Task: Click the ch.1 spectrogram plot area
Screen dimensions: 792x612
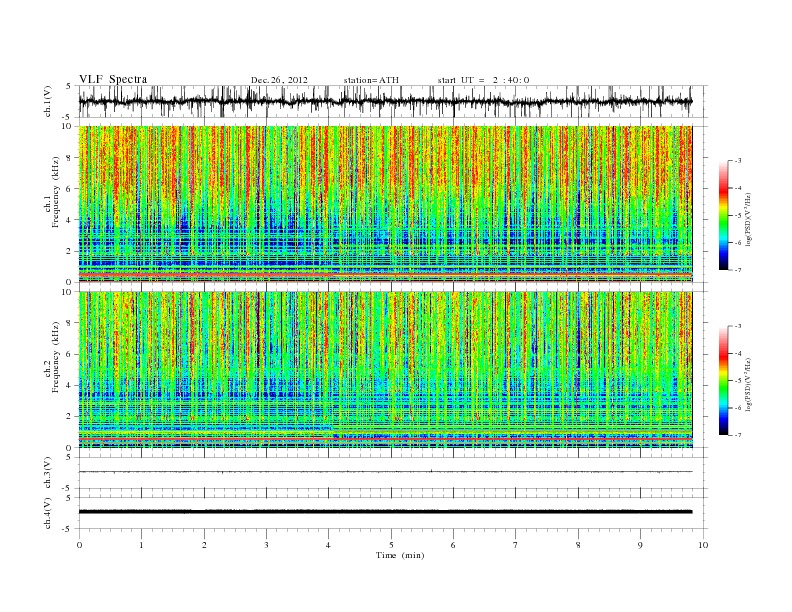Action: (385, 204)
